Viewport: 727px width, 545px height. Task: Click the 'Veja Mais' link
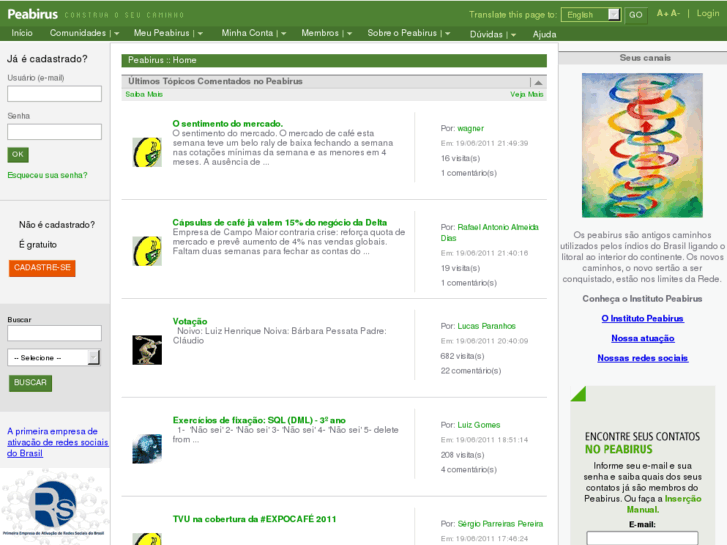[526, 94]
